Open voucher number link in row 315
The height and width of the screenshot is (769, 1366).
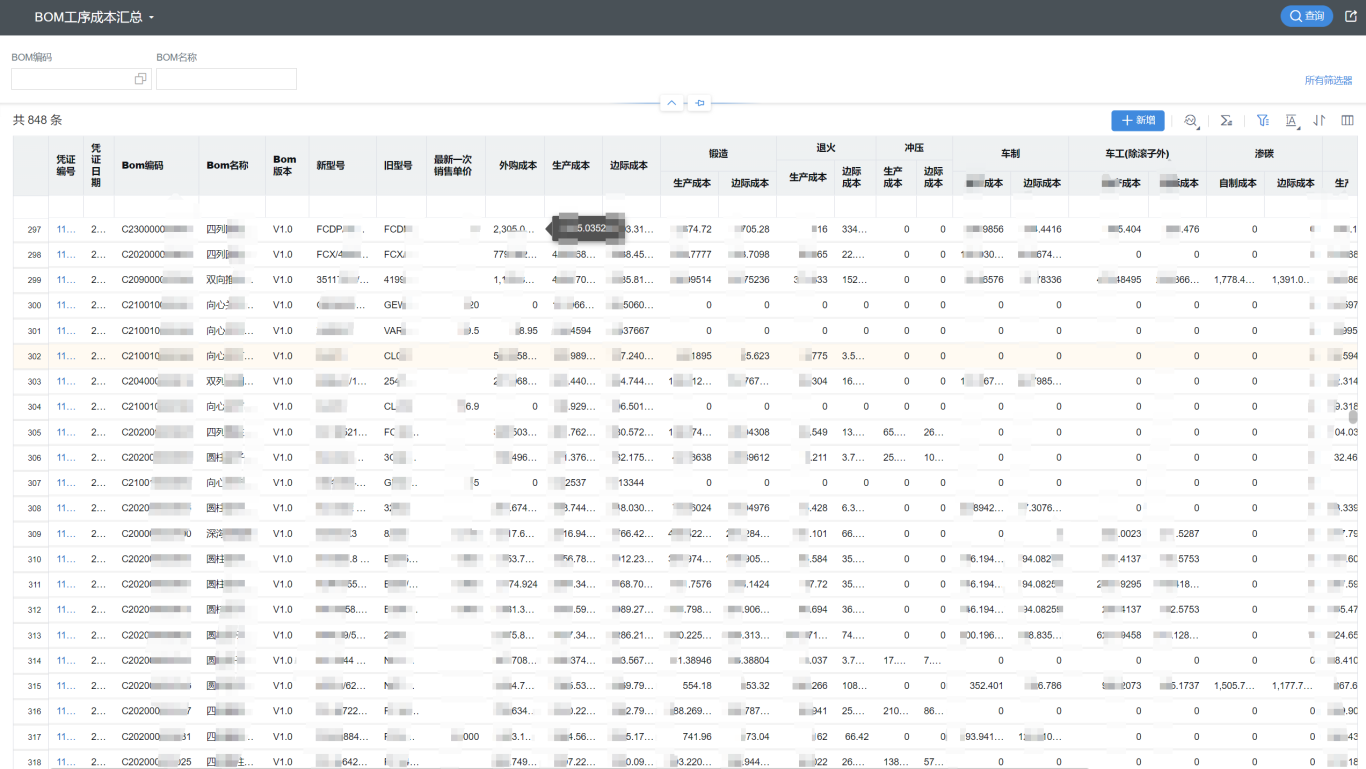coord(66,686)
